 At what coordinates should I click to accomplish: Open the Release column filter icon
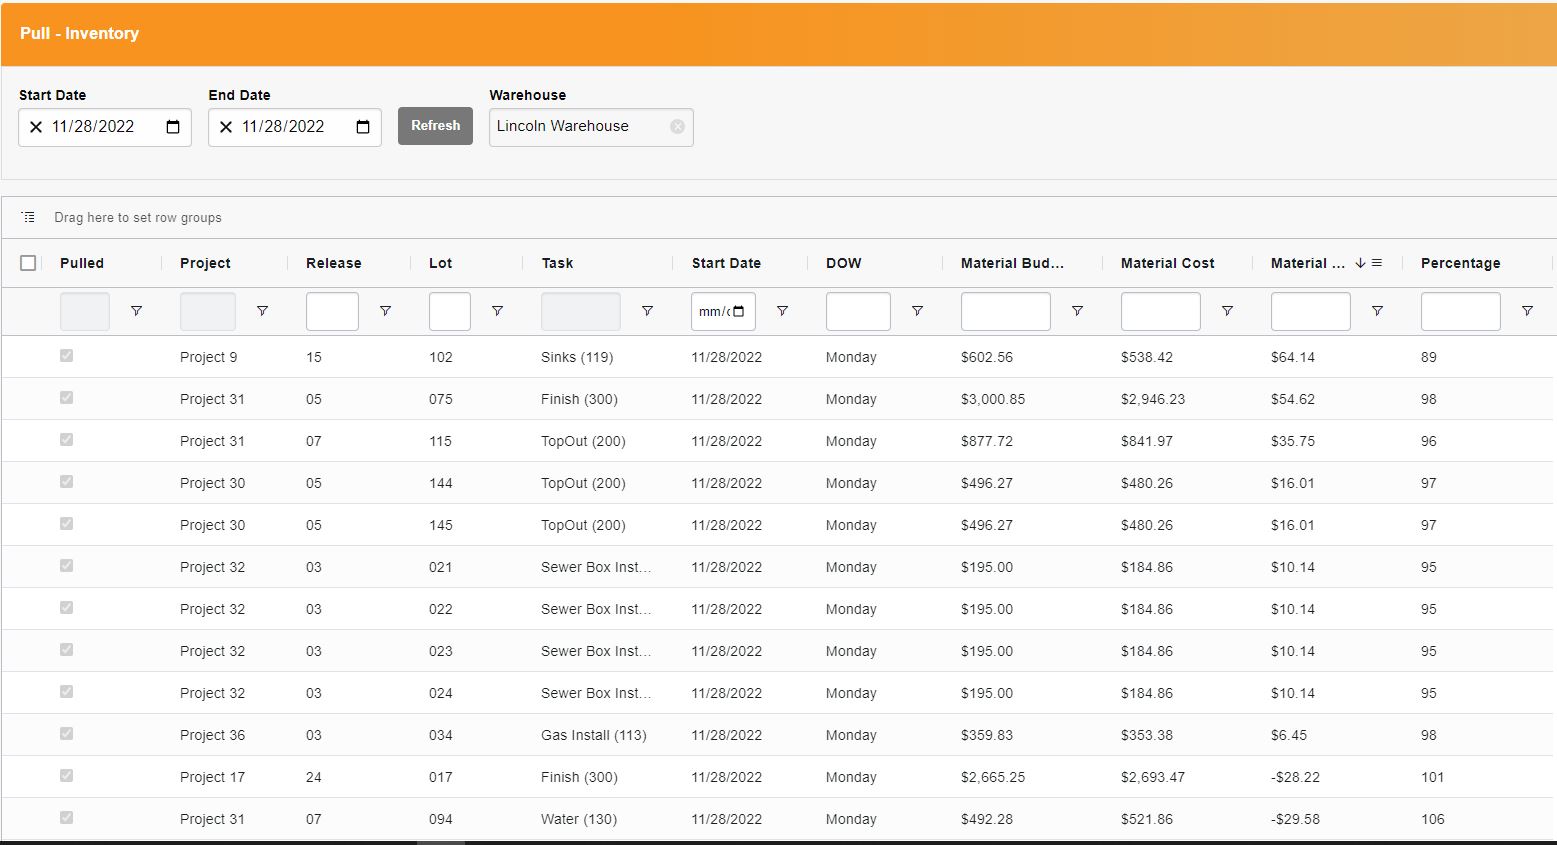tap(385, 311)
